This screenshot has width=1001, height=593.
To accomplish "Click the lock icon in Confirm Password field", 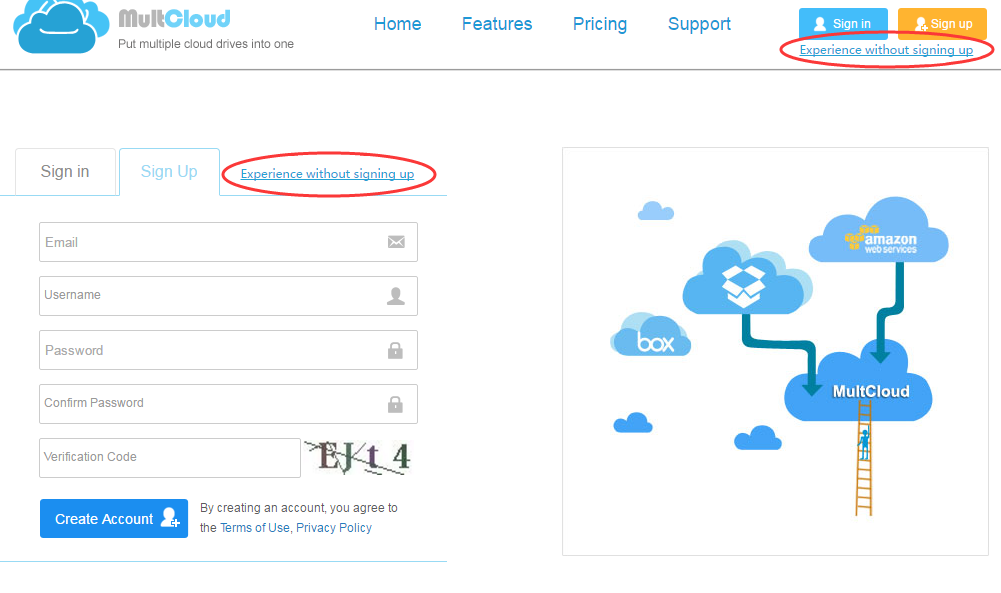I will 395,404.
